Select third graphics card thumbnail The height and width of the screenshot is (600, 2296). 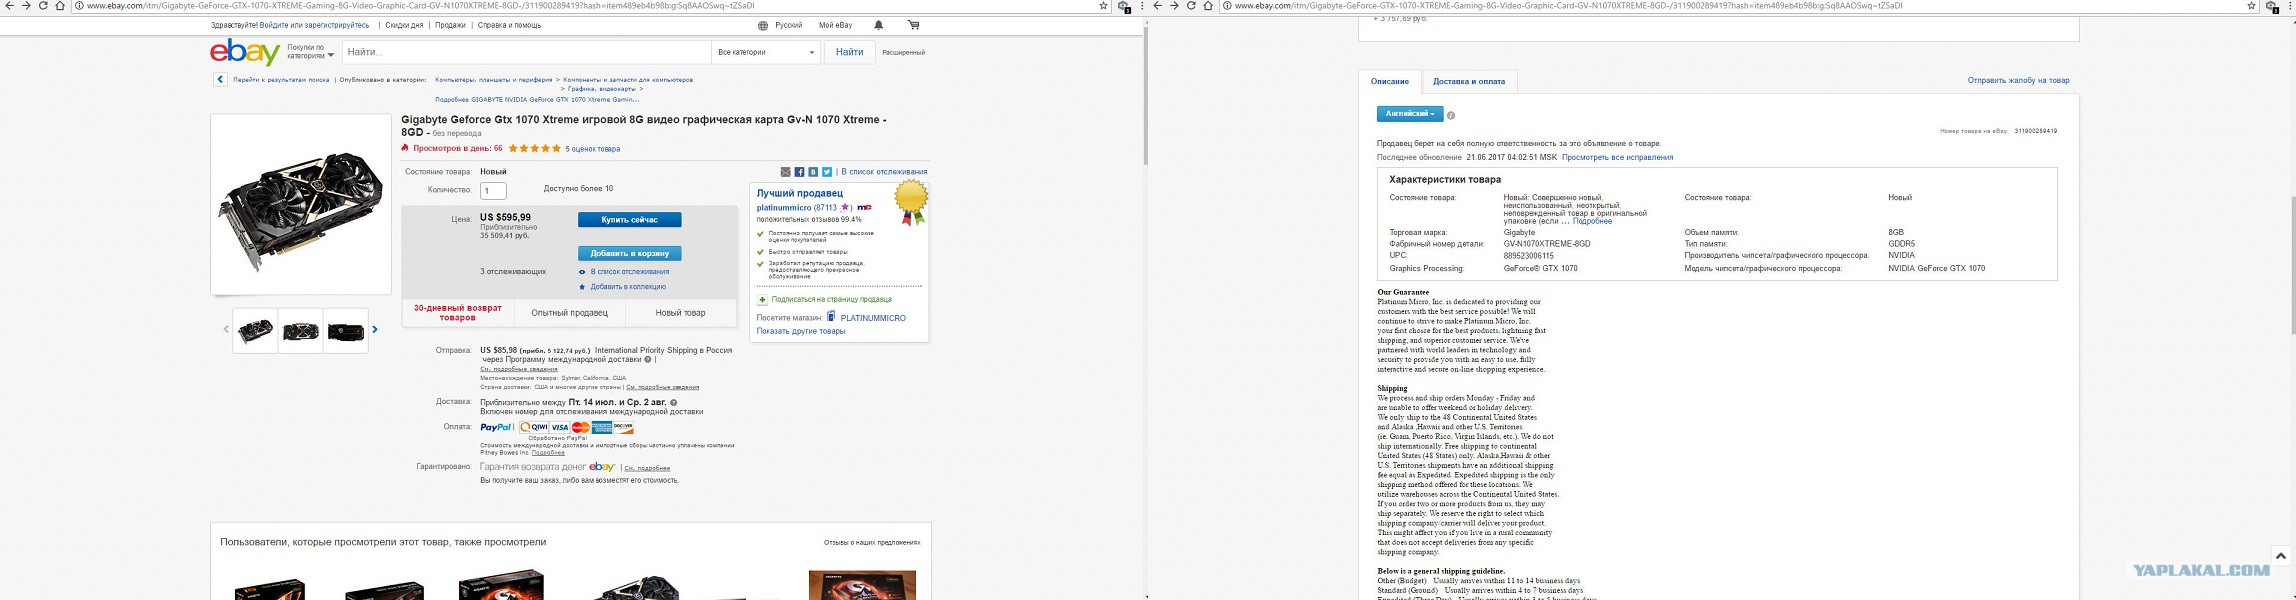(x=346, y=330)
